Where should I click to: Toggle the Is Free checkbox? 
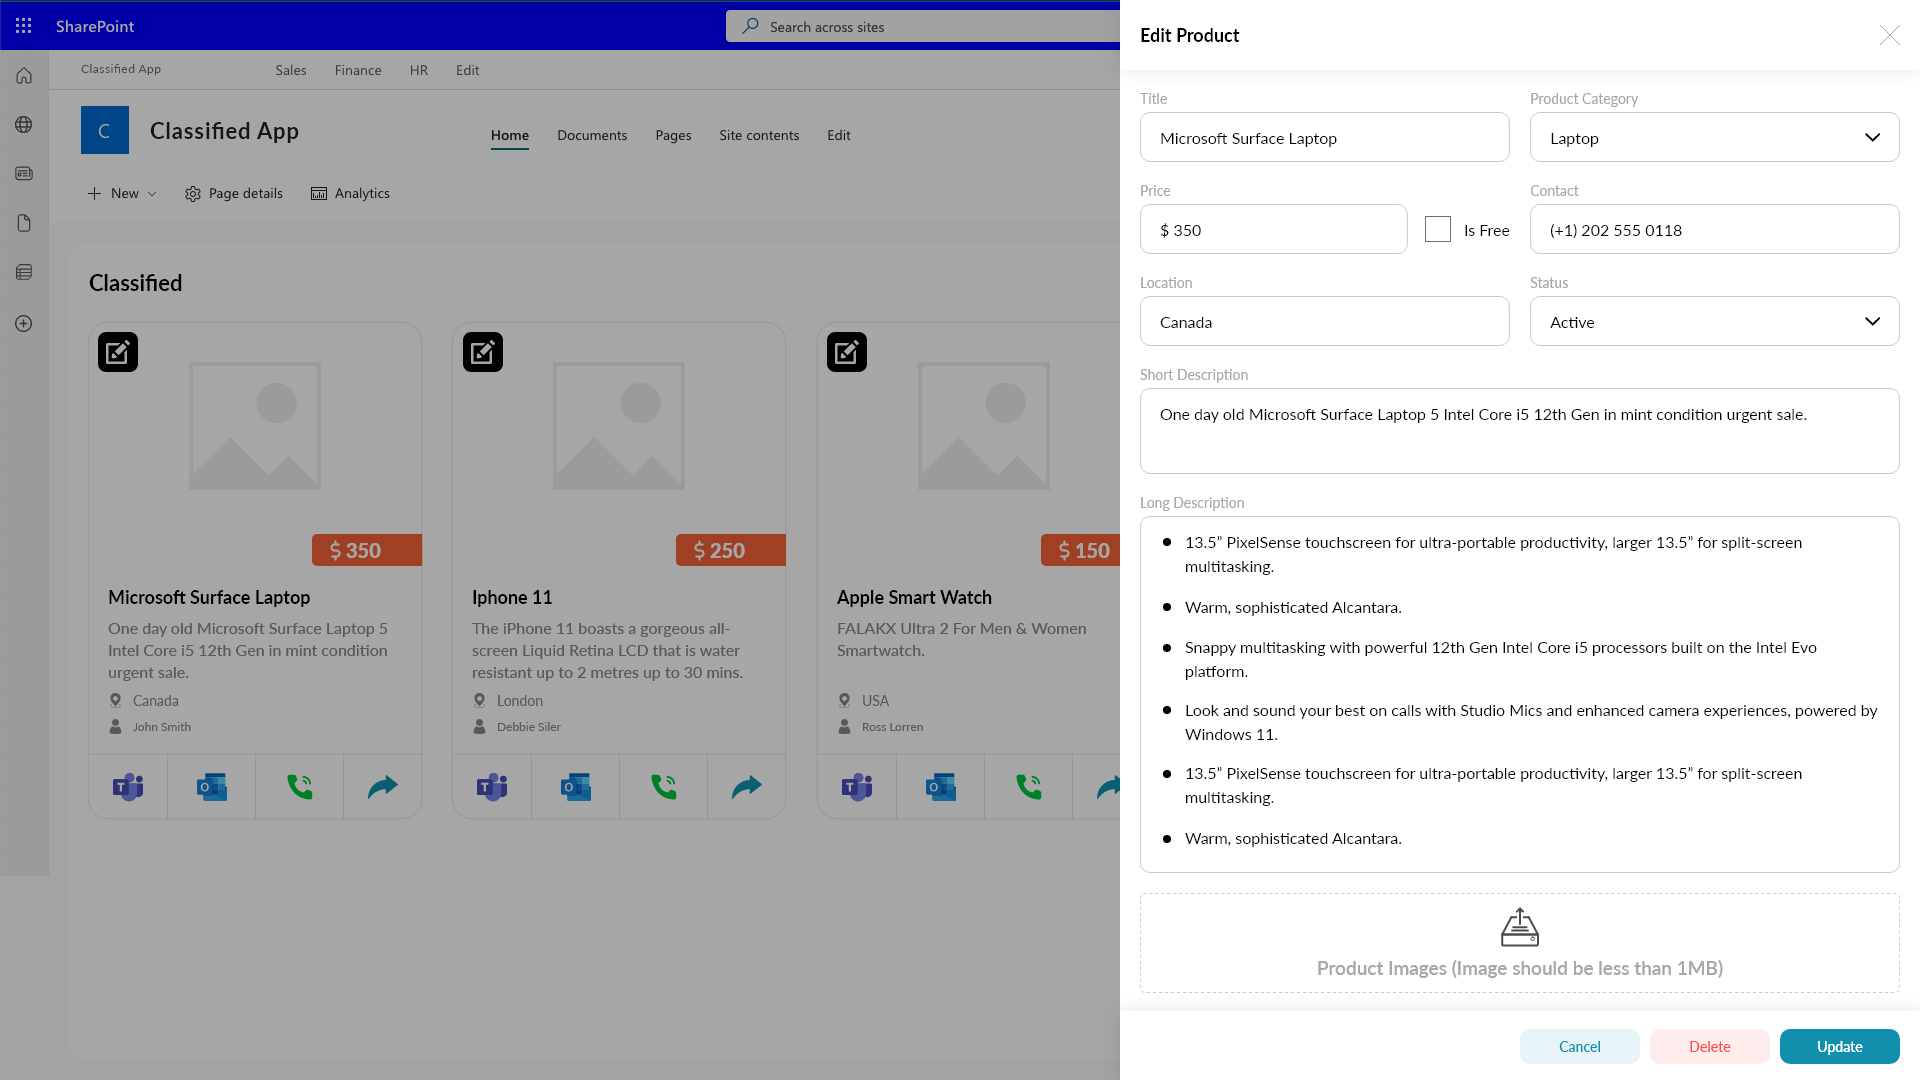point(1437,228)
